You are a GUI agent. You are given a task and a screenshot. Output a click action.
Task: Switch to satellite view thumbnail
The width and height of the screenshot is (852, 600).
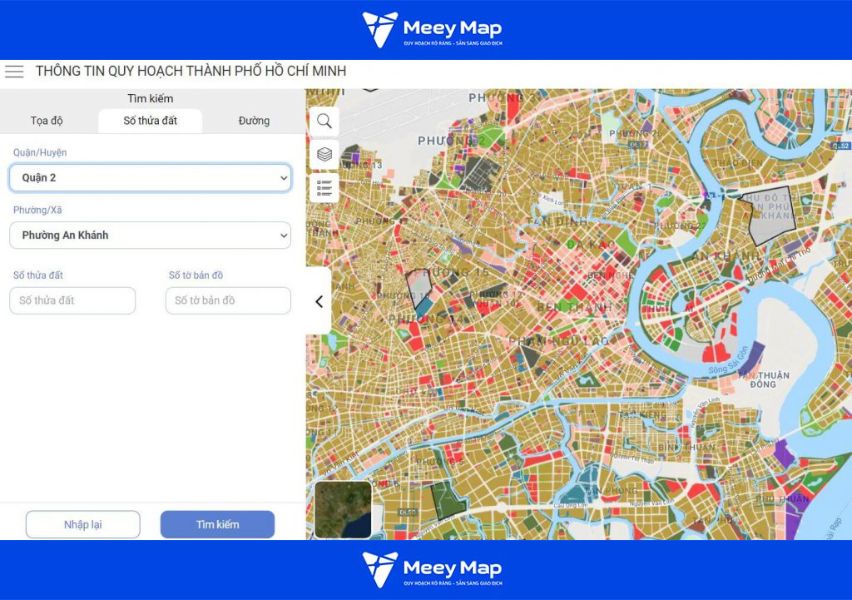pos(343,509)
